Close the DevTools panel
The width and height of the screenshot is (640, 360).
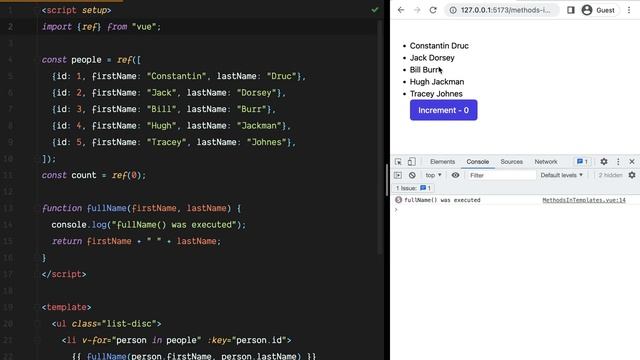(632, 162)
